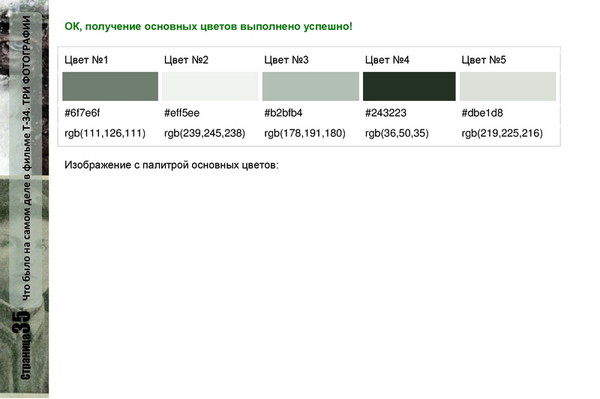Screen dimensions: 600x399
Task: Click the rgb(239,245,238) text
Action: pos(205,133)
